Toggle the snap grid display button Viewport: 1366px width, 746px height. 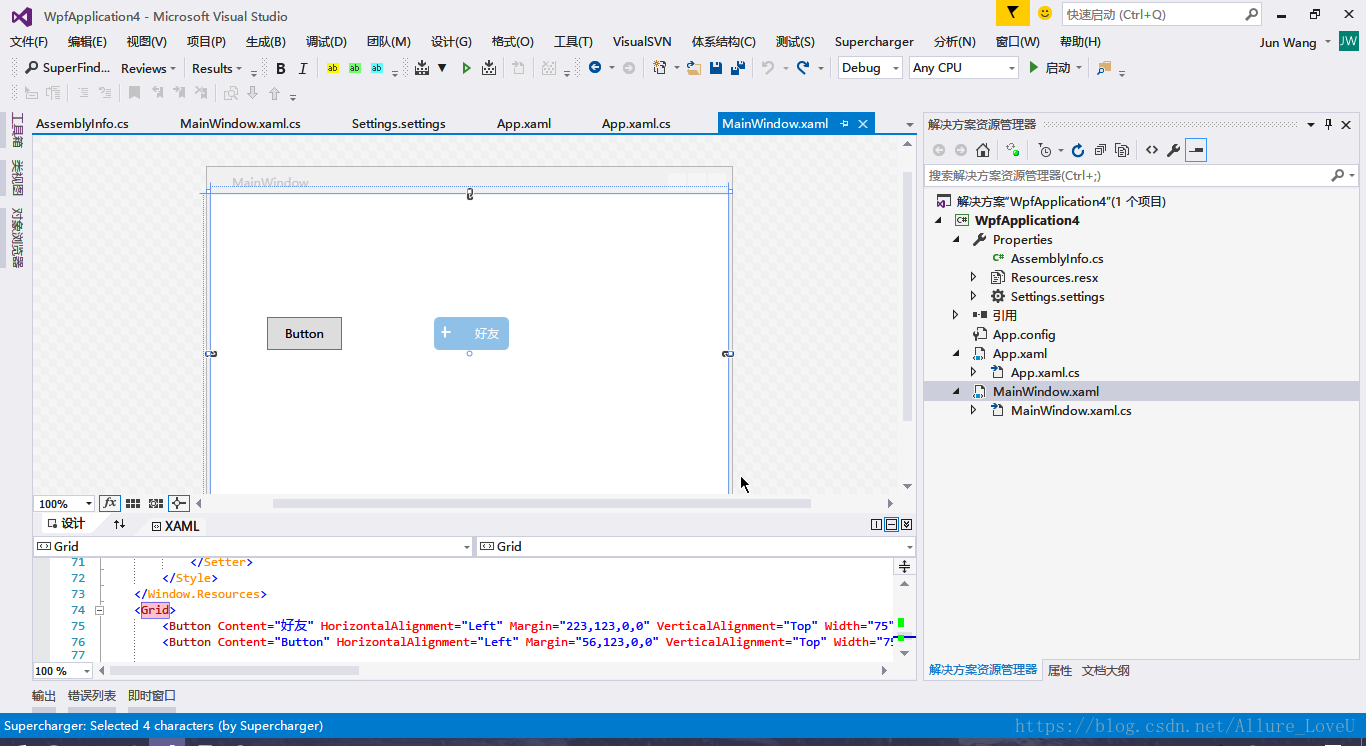133,503
